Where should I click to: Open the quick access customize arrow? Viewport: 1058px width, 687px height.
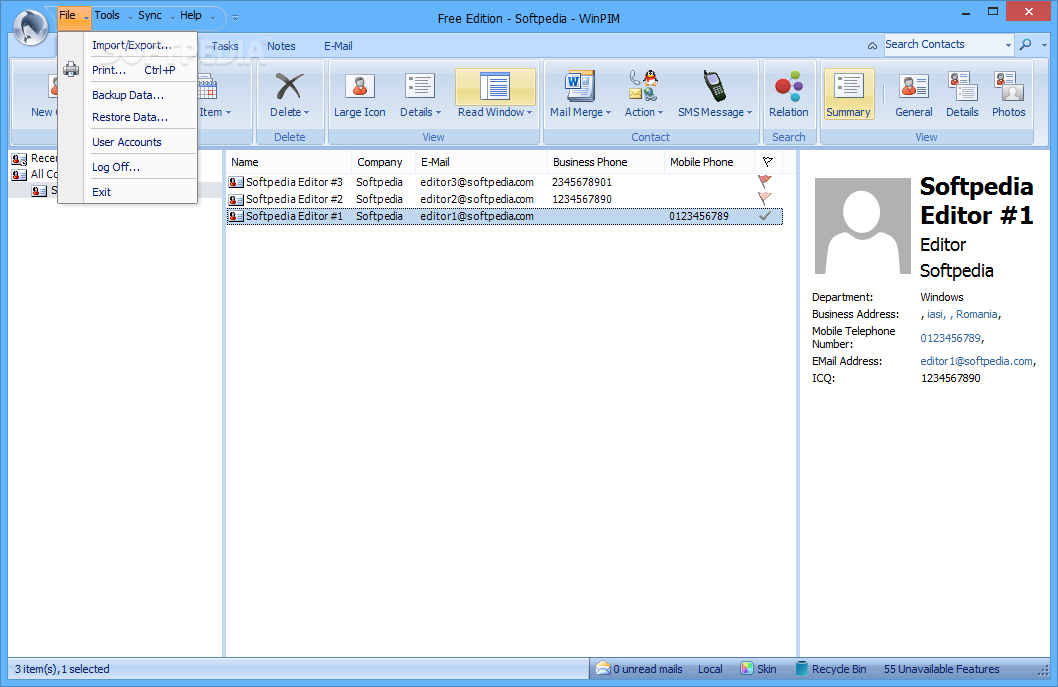[235, 18]
